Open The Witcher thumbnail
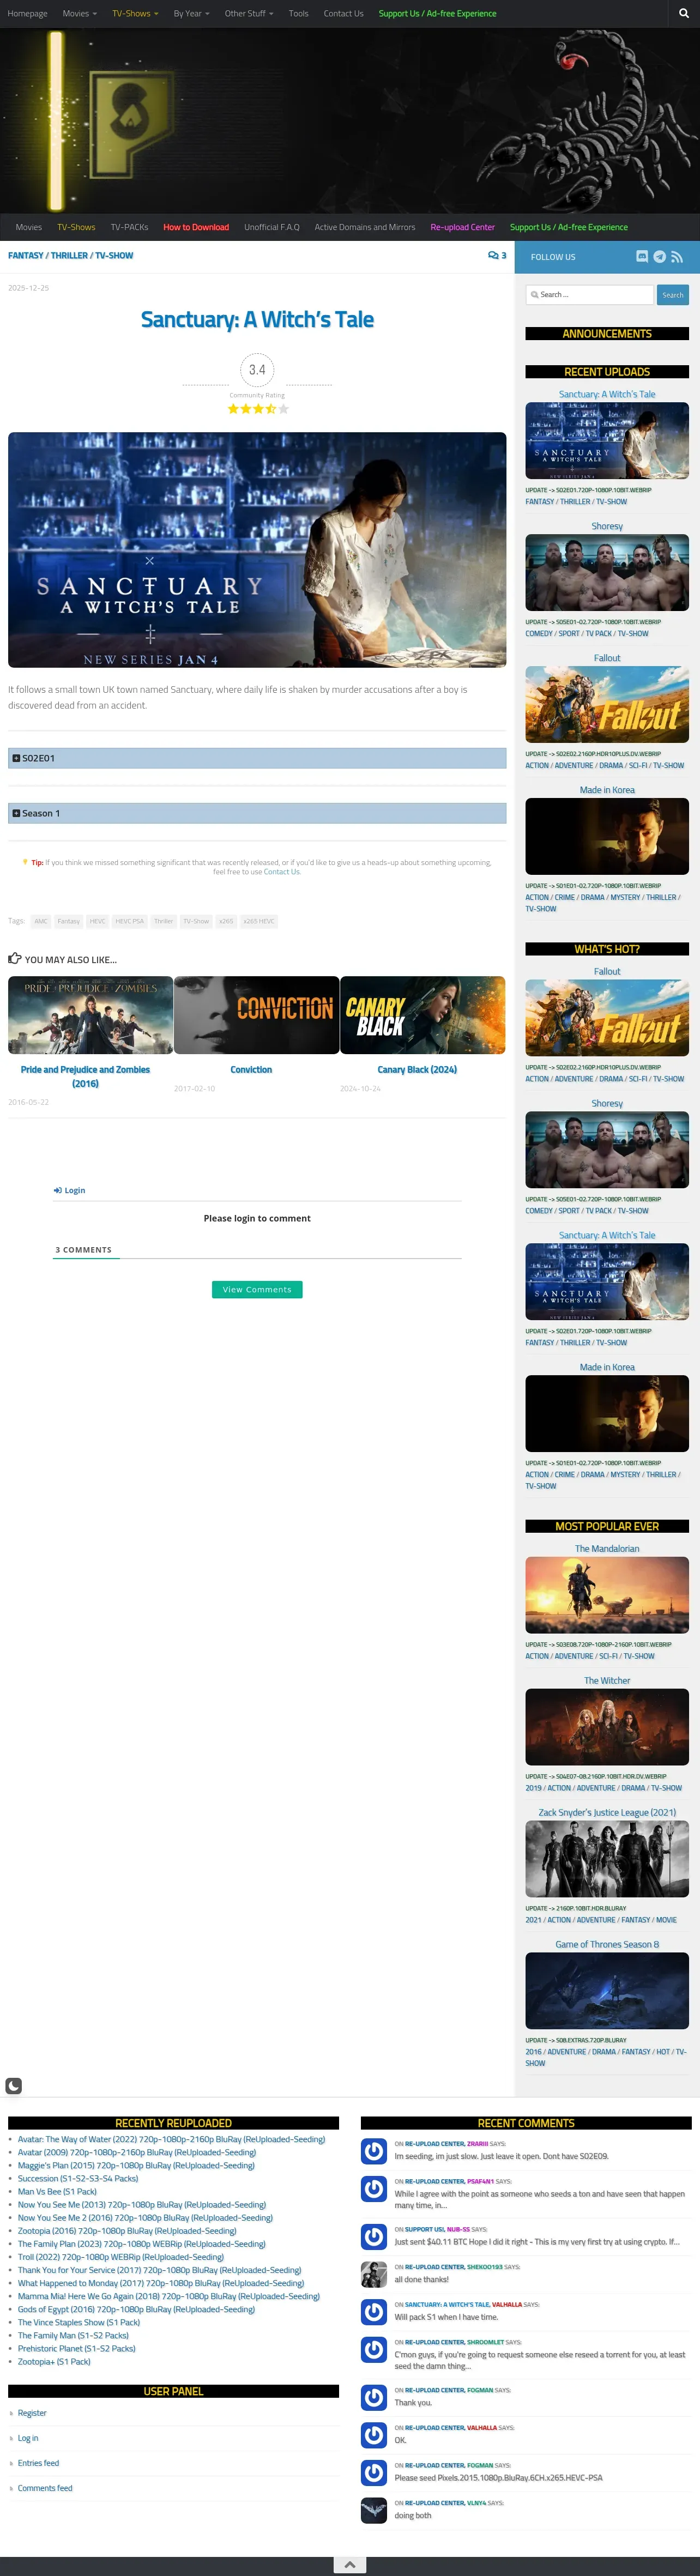The width and height of the screenshot is (700, 2576). coord(607,1727)
